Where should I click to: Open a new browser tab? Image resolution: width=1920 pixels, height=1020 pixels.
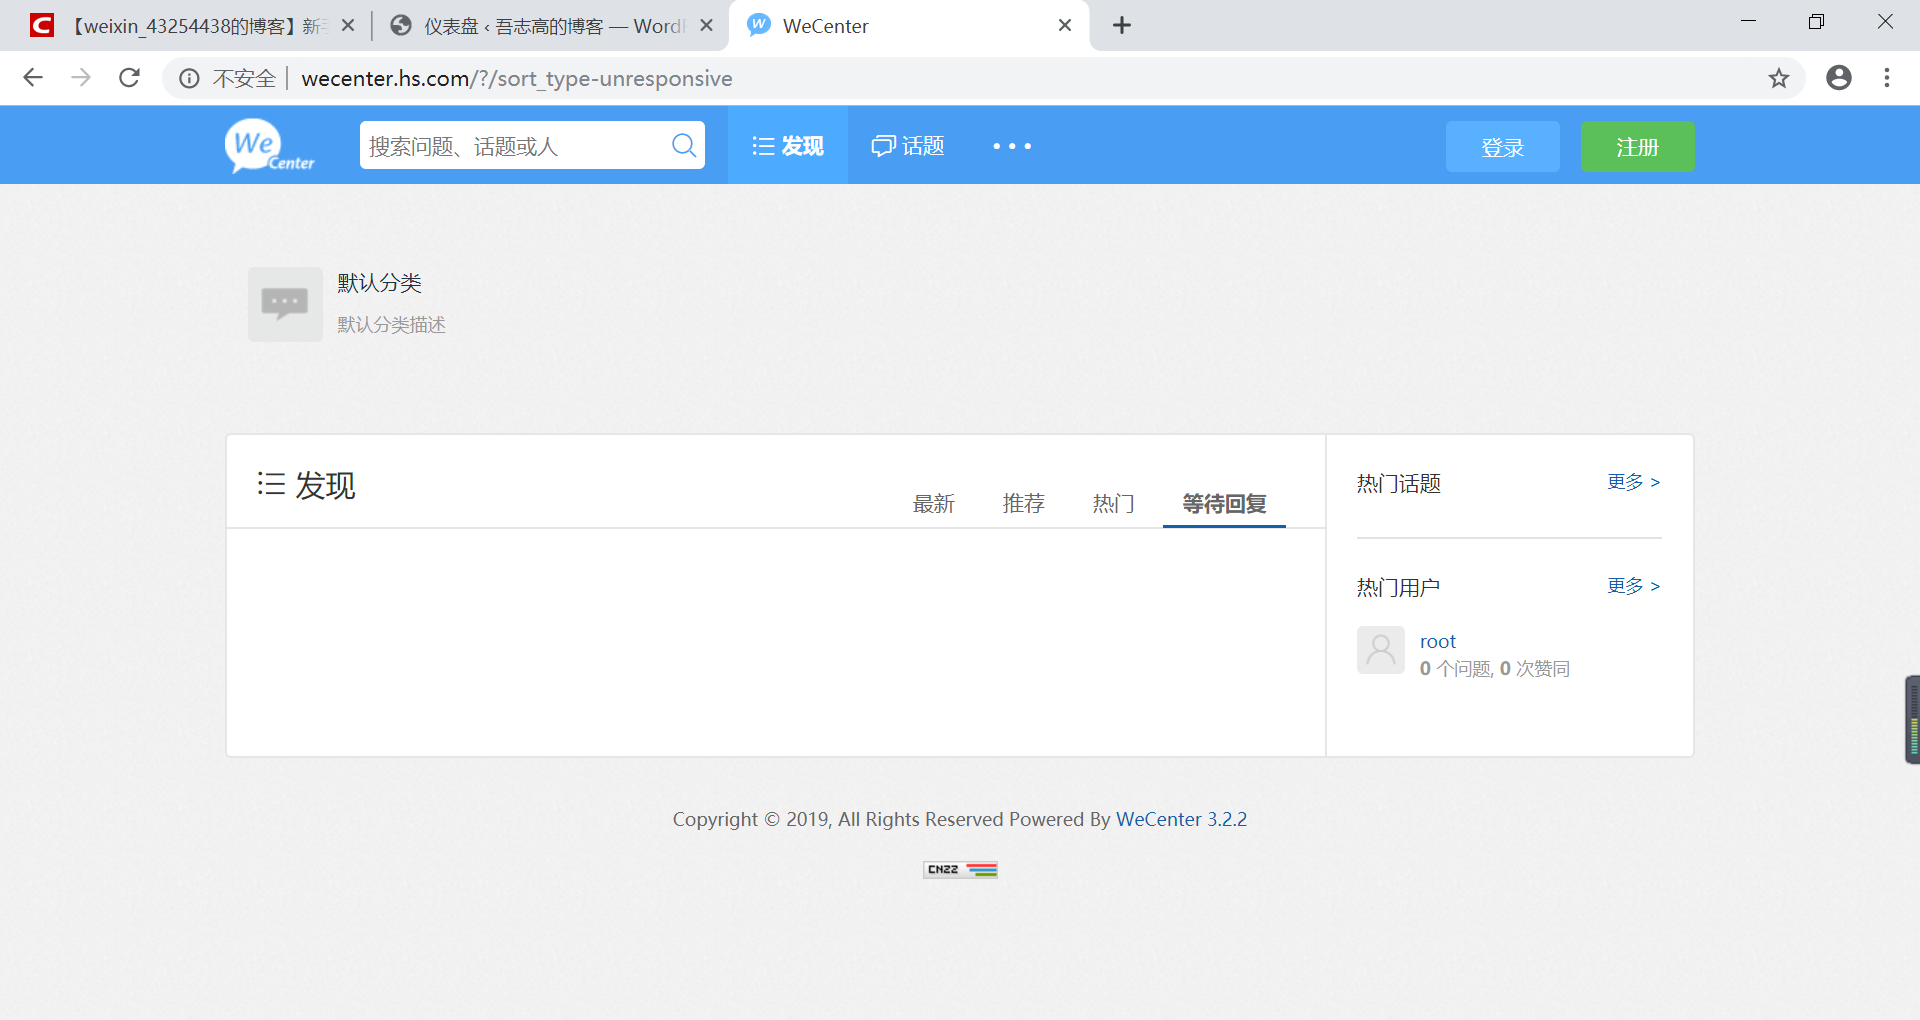1122,26
